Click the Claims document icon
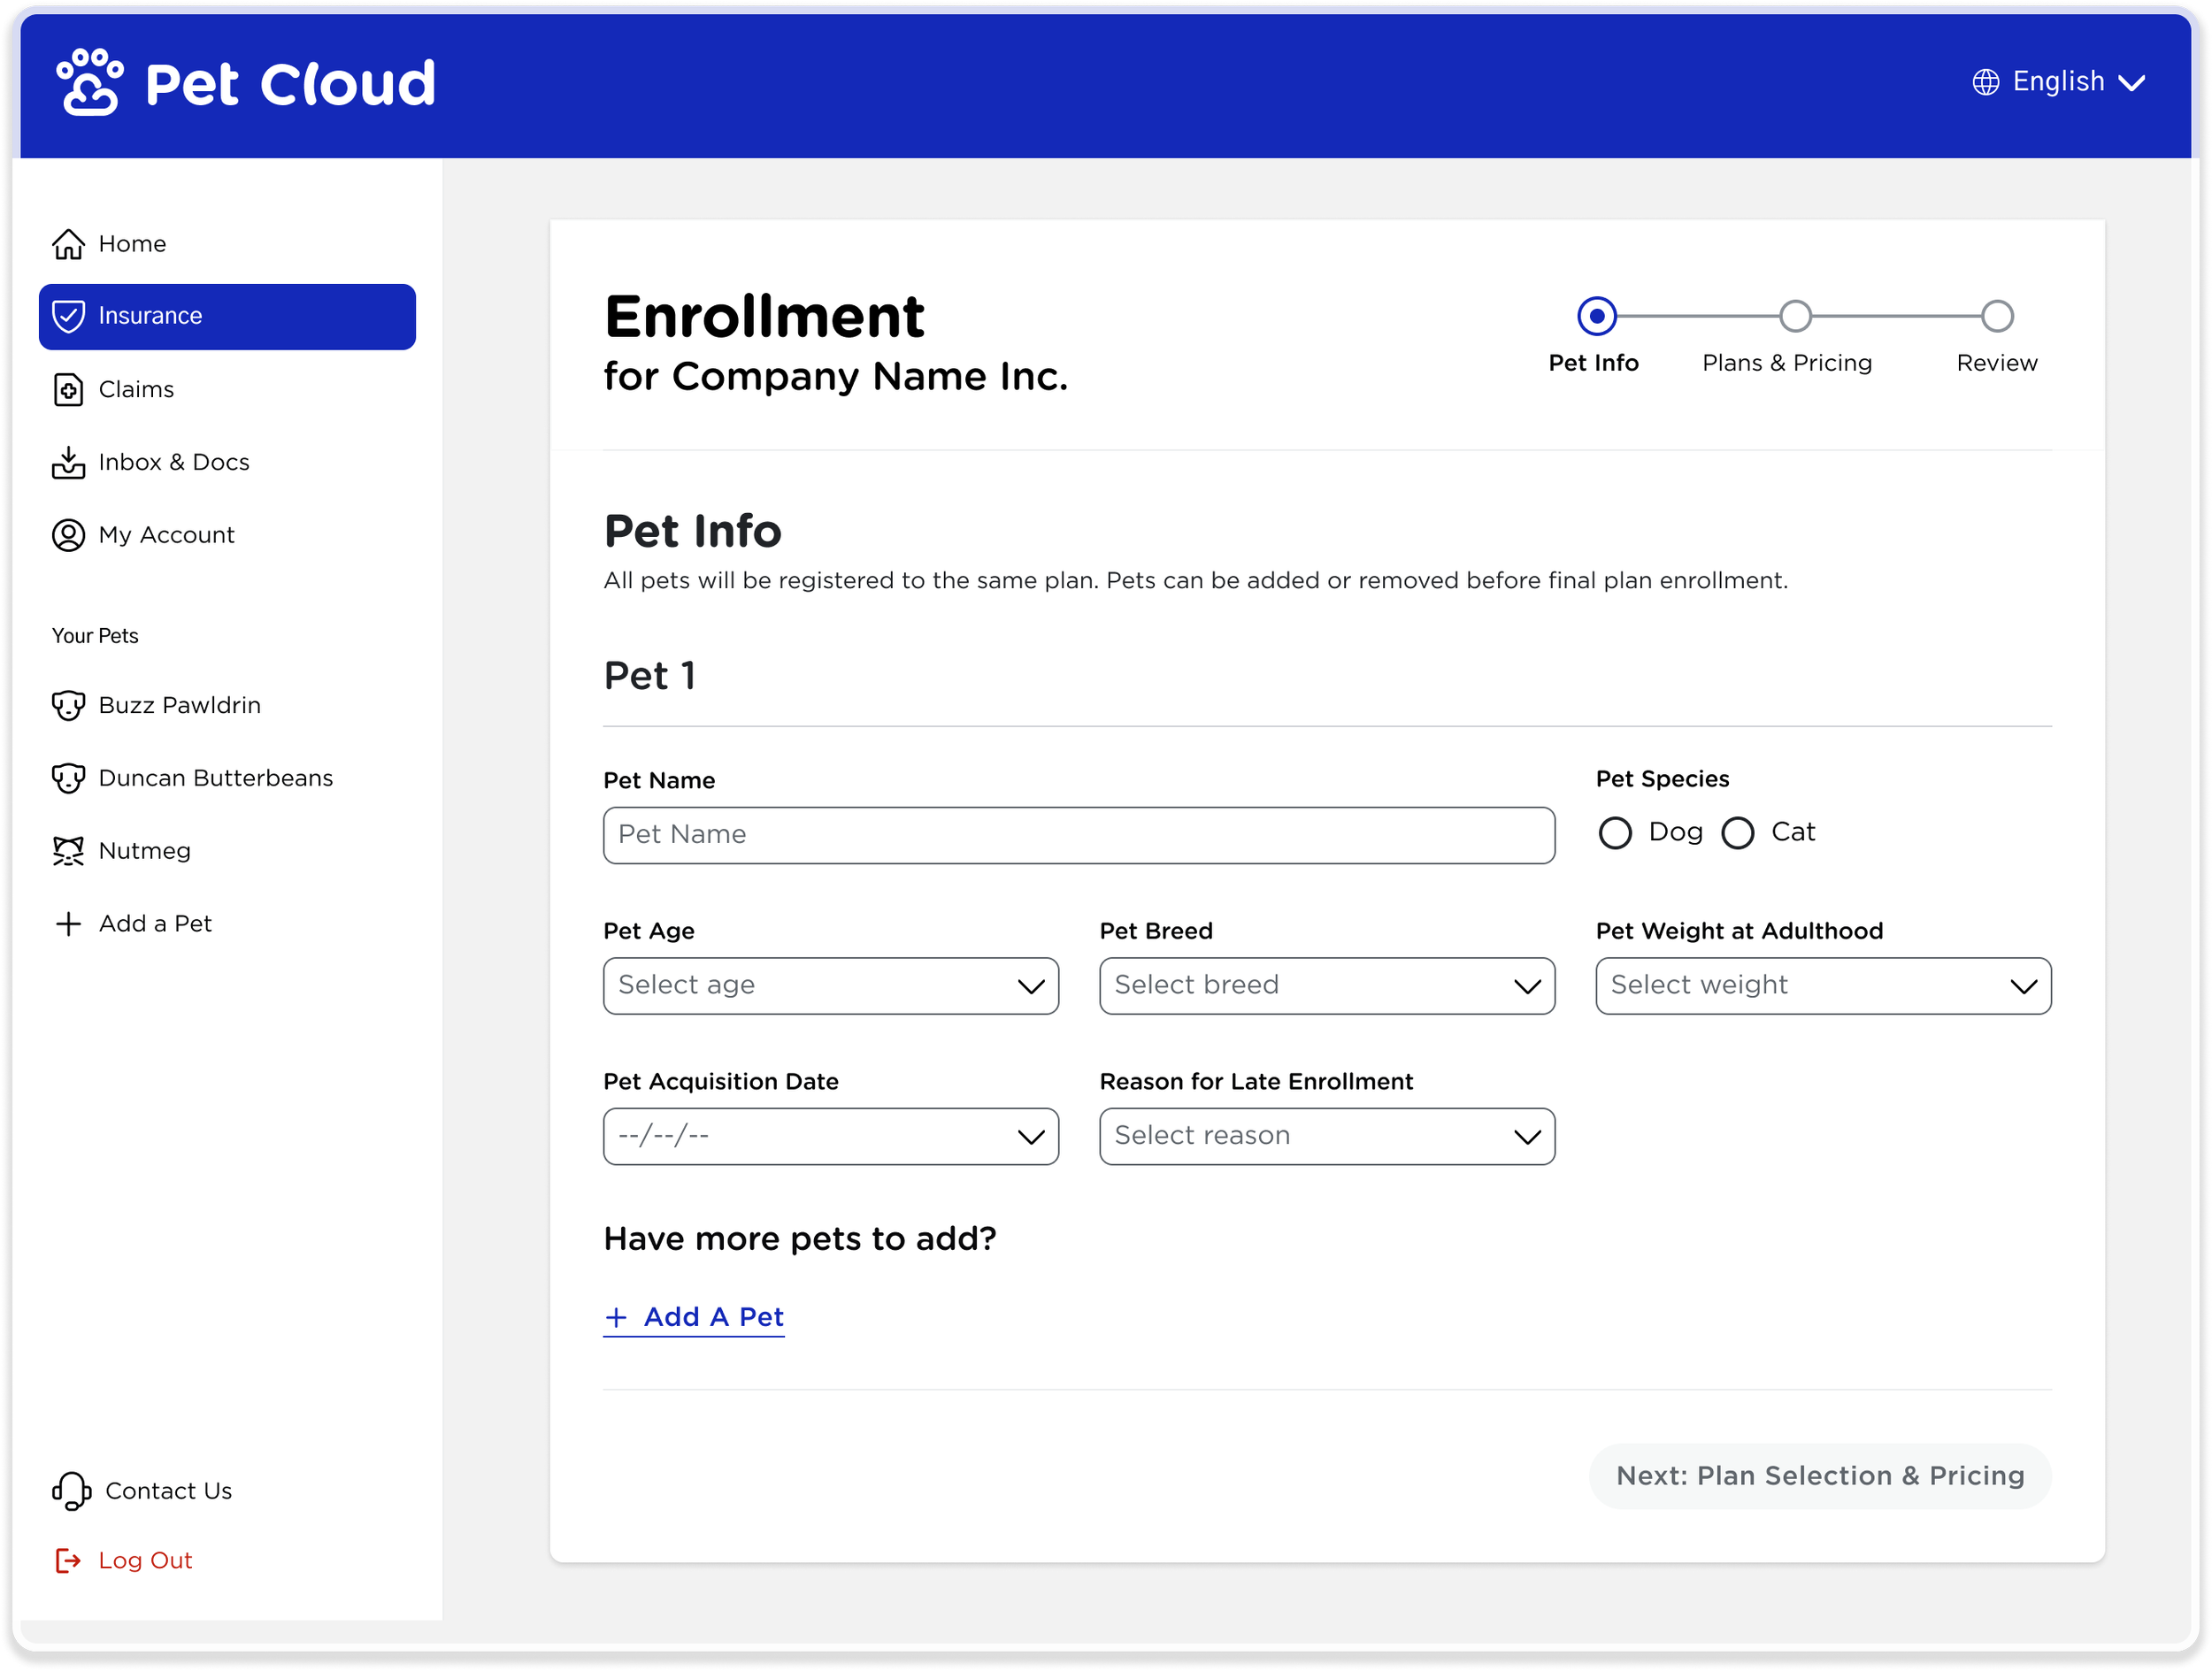The width and height of the screenshot is (2212, 1671). point(68,389)
